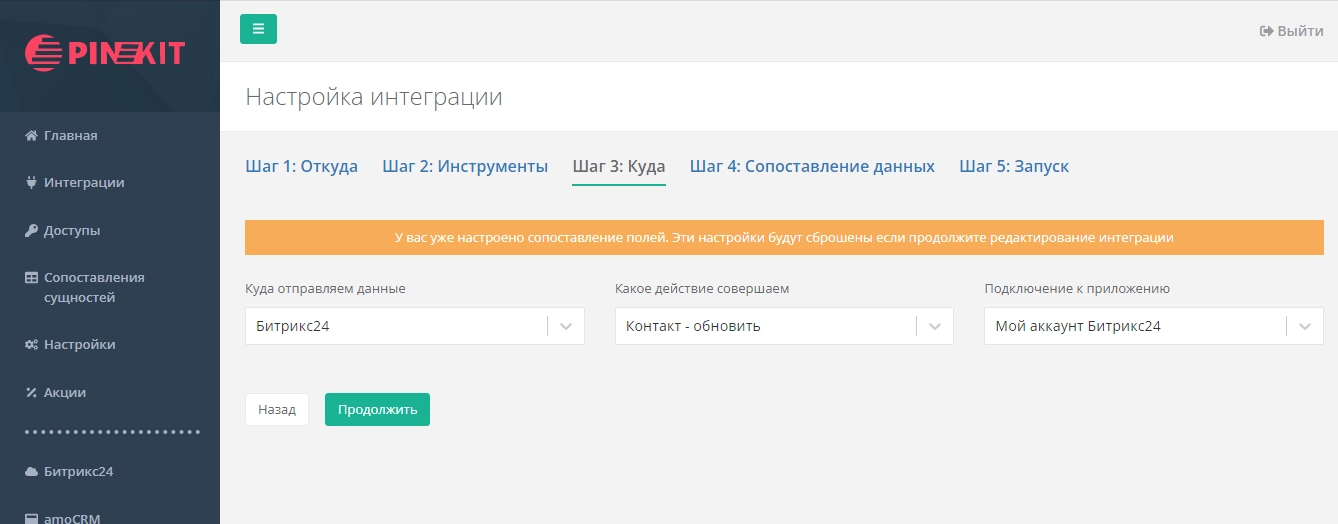The height and width of the screenshot is (524, 1338).
Task: Click the key icon beside Доступы
Action: [x=31, y=231]
